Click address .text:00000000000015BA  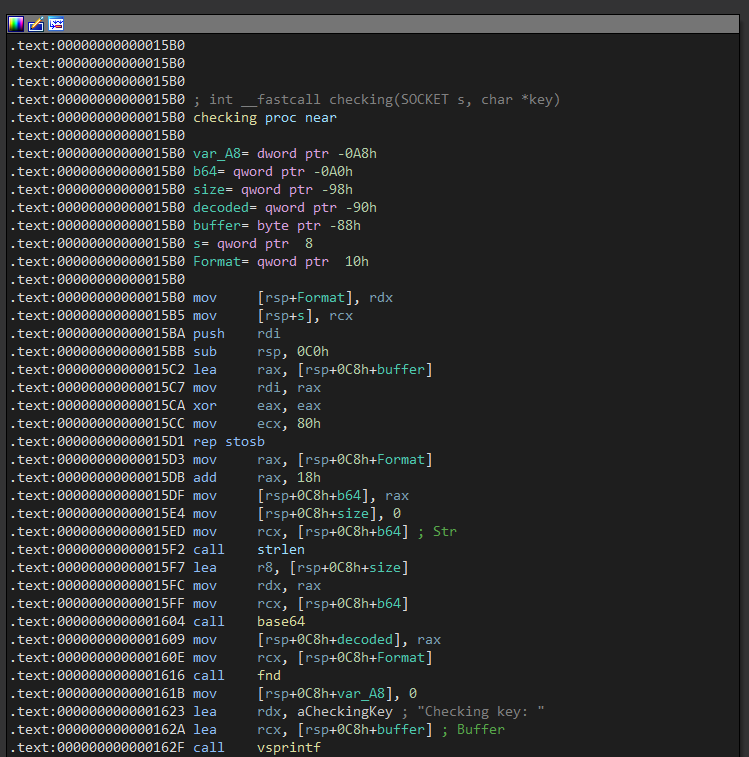[97, 333]
